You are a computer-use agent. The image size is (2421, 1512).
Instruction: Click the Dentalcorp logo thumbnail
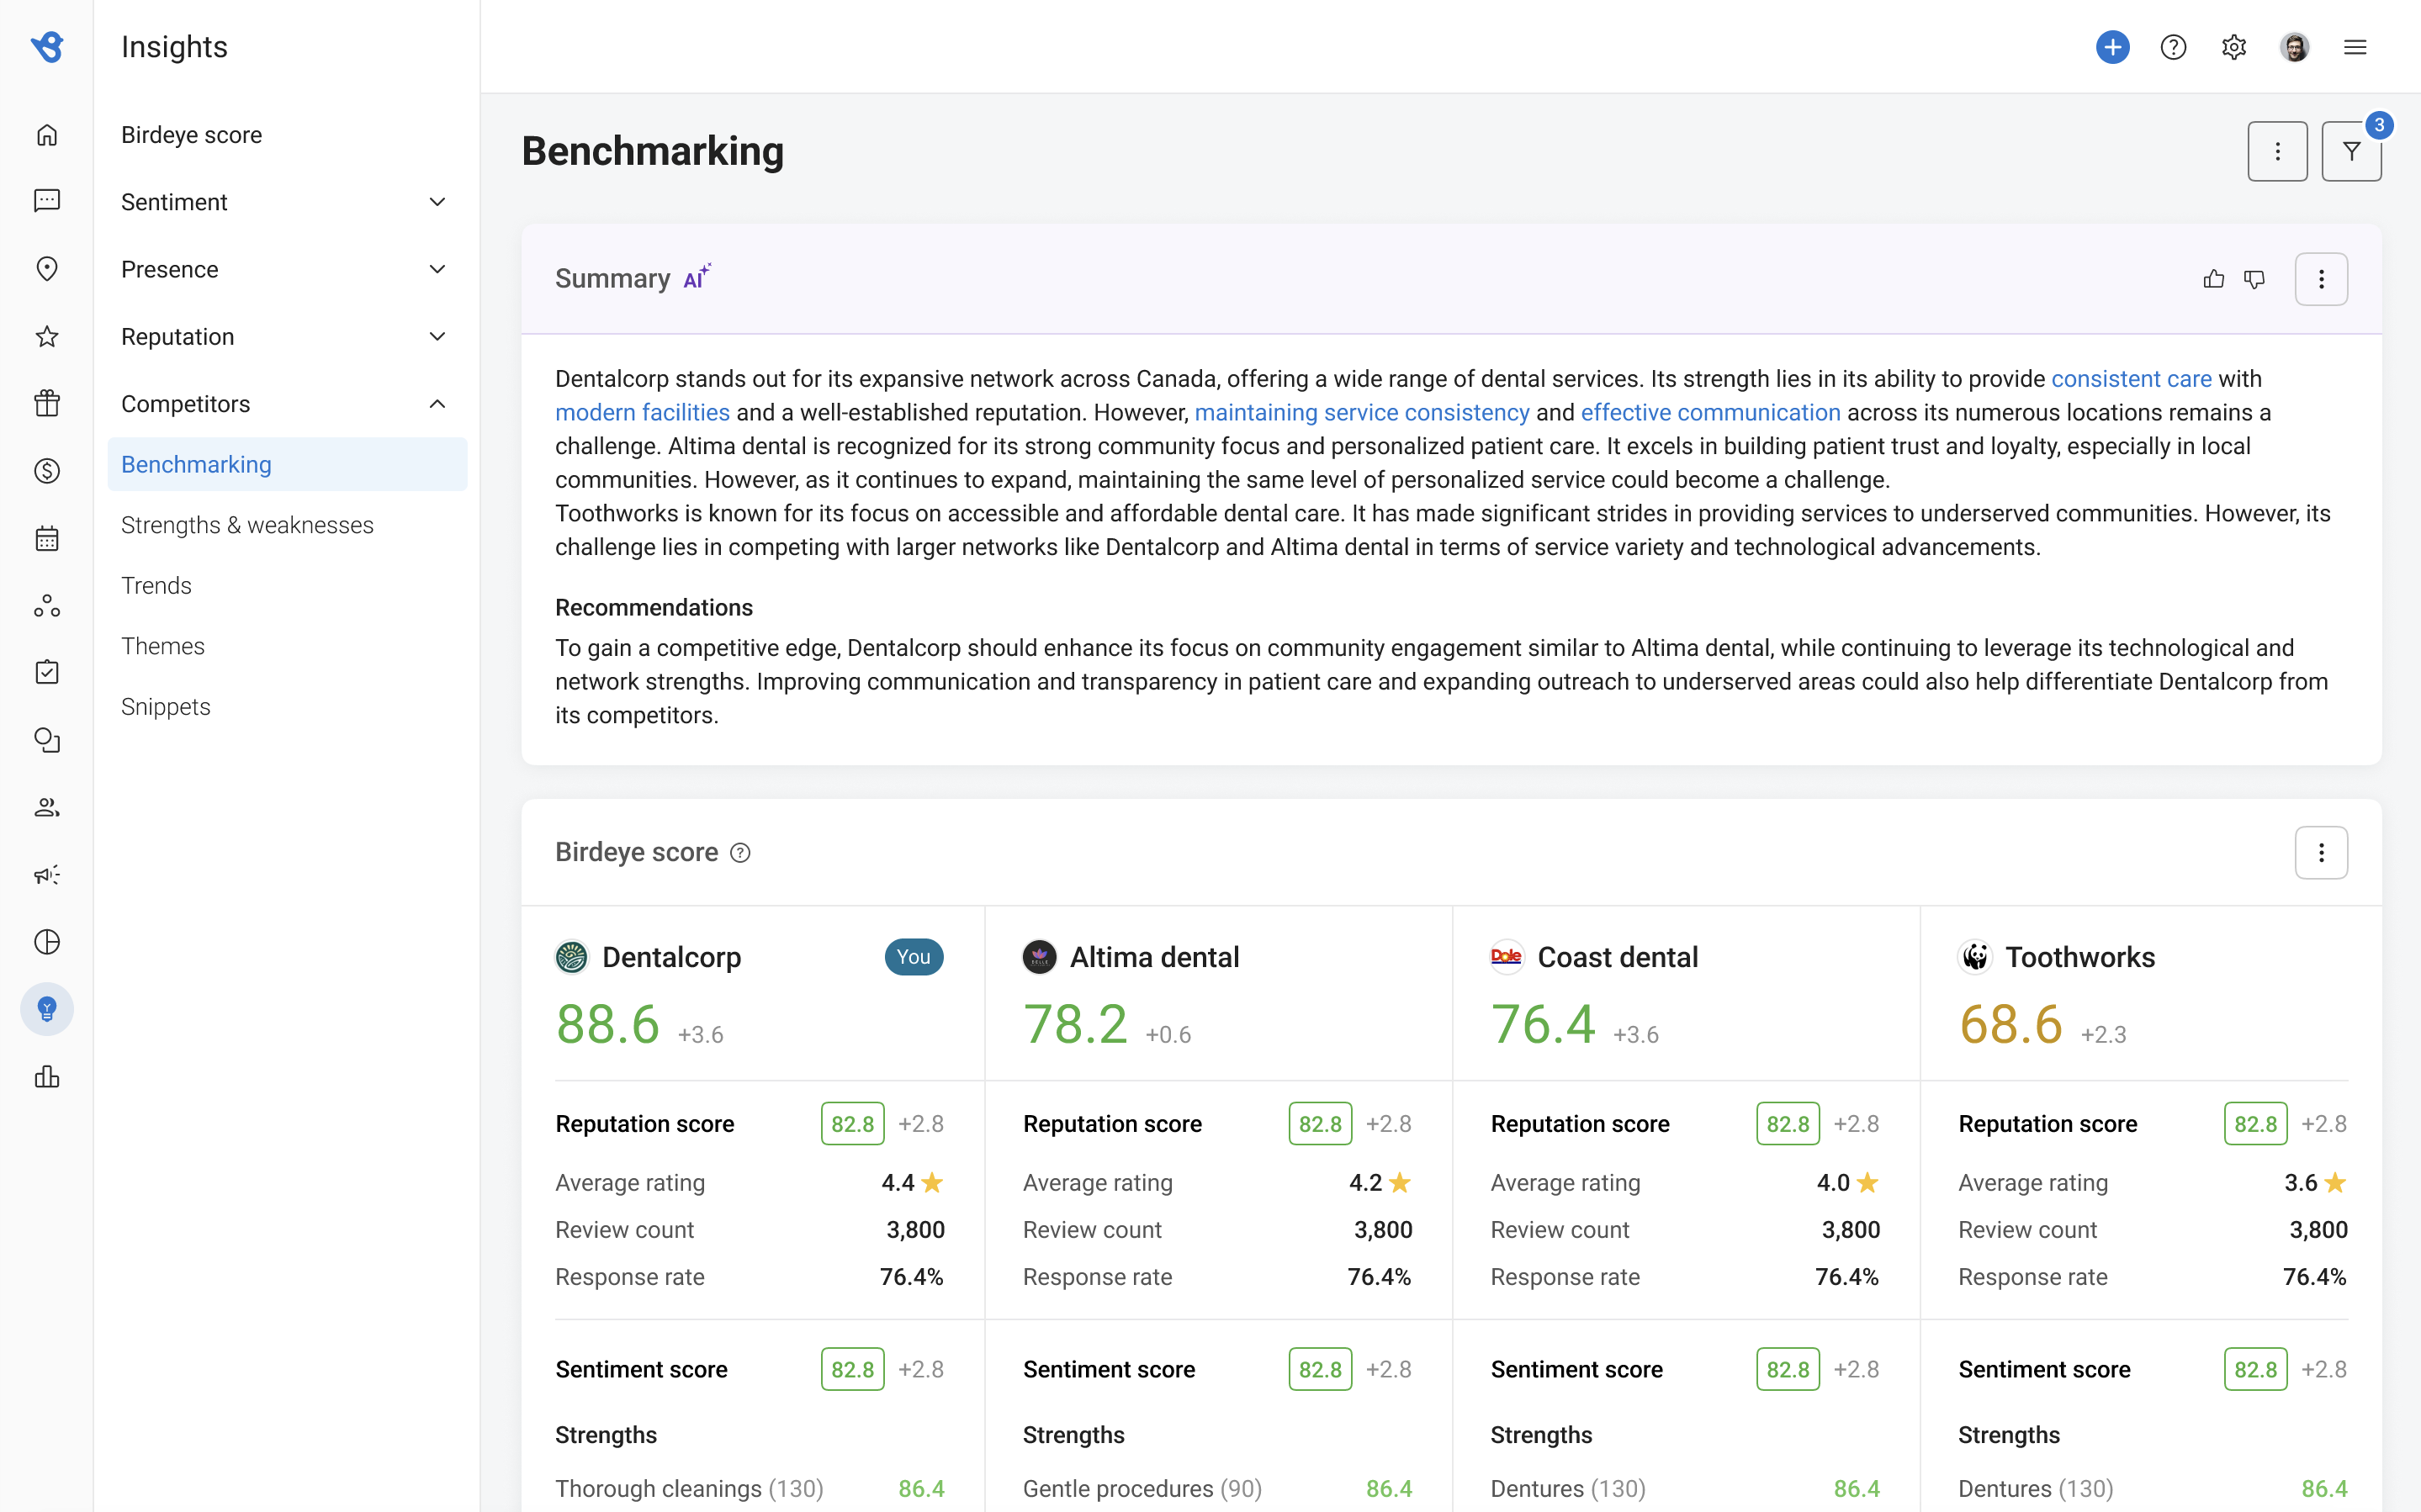click(571, 957)
